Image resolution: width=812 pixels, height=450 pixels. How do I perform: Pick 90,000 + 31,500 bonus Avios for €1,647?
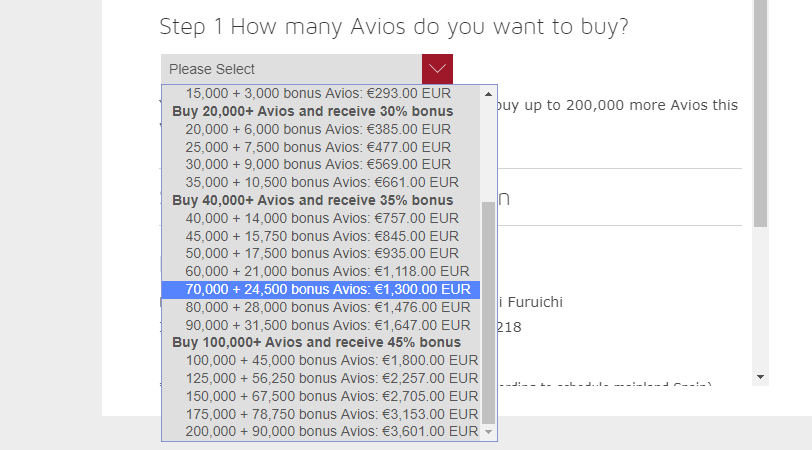click(327, 326)
